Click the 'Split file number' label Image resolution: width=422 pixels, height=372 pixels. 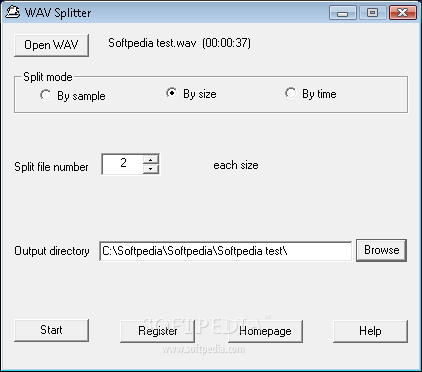pyautogui.click(x=51, y=167)
